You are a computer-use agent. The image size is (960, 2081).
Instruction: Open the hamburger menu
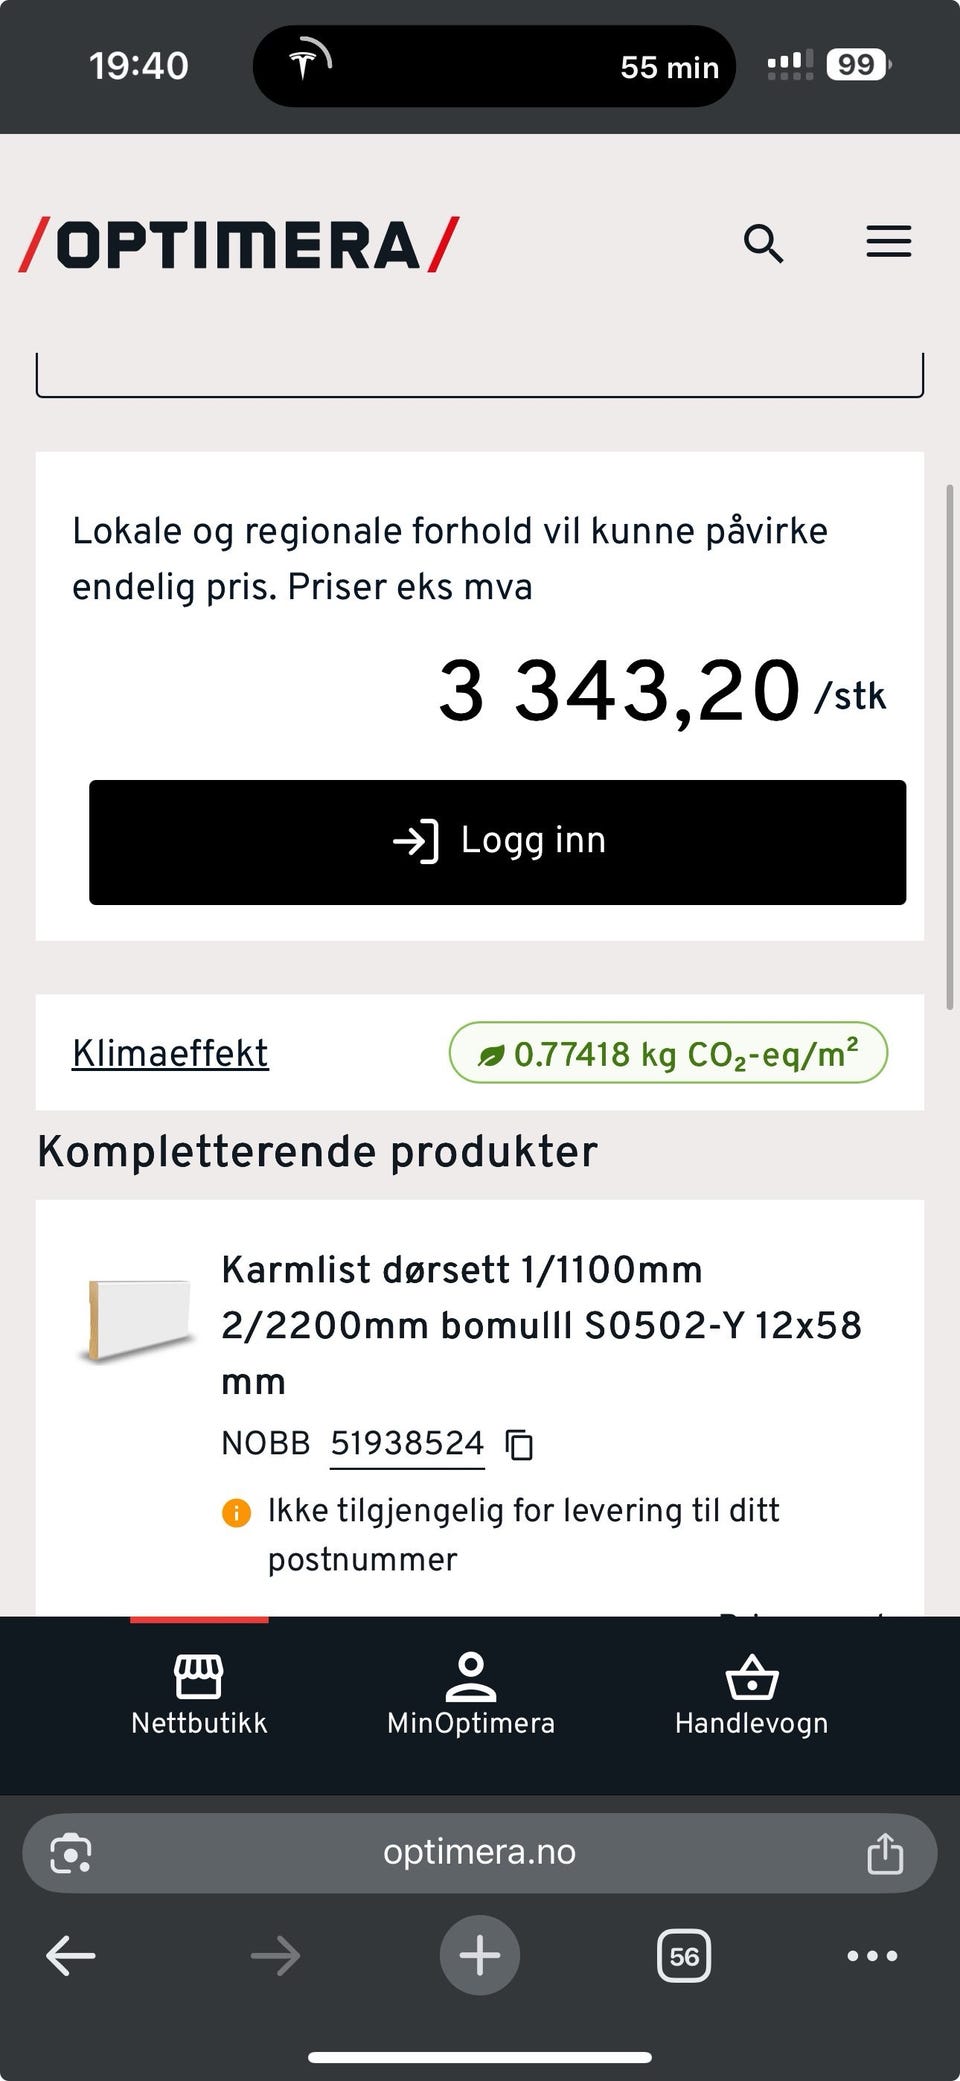(888, 242)
